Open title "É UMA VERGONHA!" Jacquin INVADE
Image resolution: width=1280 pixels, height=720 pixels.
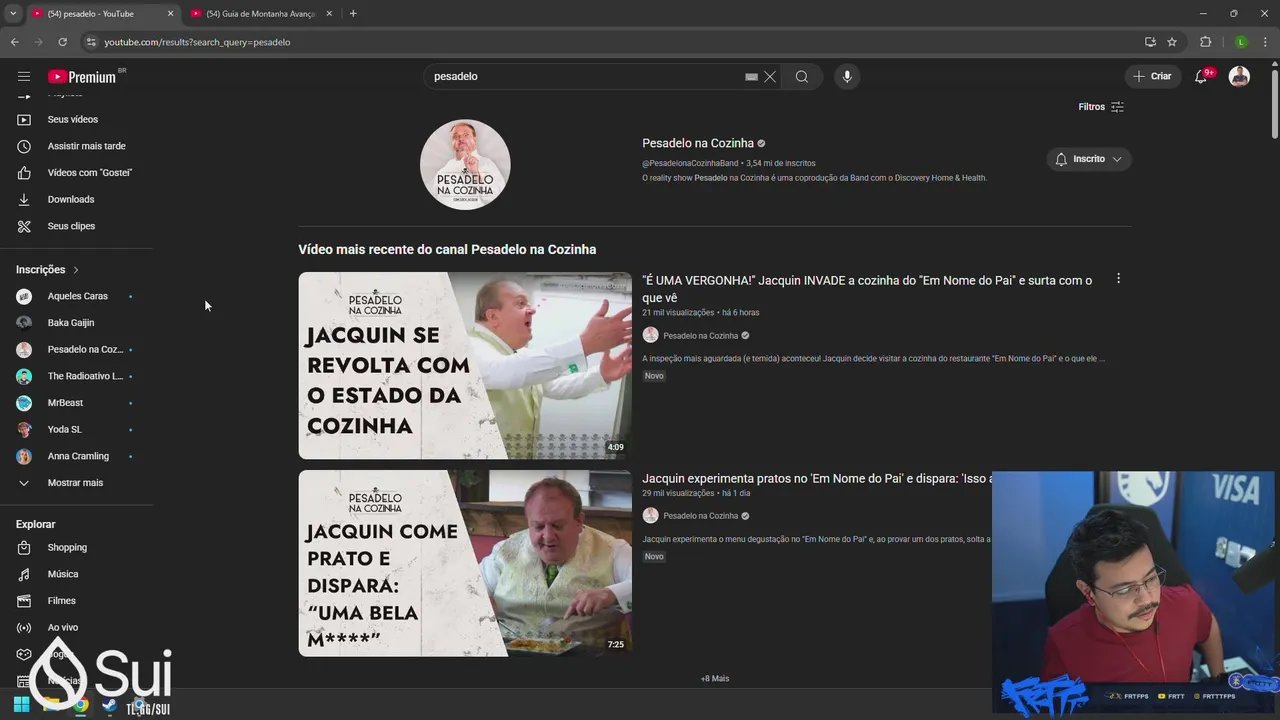click(867, 289)
